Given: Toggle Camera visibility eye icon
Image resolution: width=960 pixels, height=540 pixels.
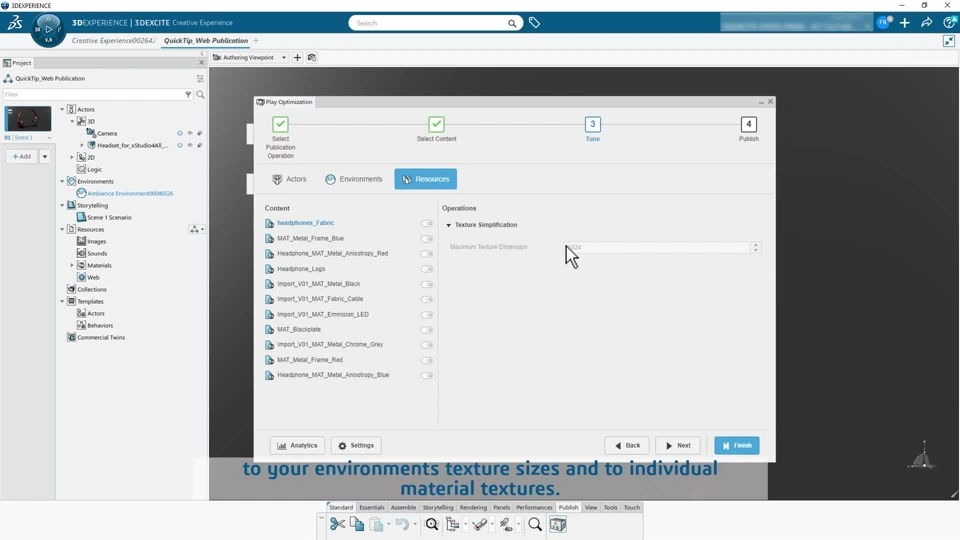Looking at the screenshot, I should pos(190,133).
